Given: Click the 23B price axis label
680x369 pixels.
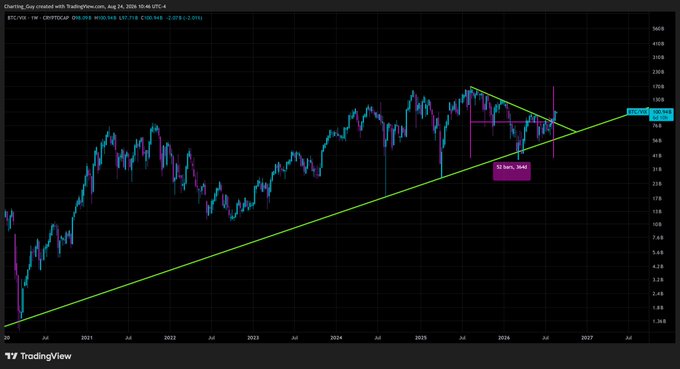Looking at the screenshot, I should click(x=657, y=184).
